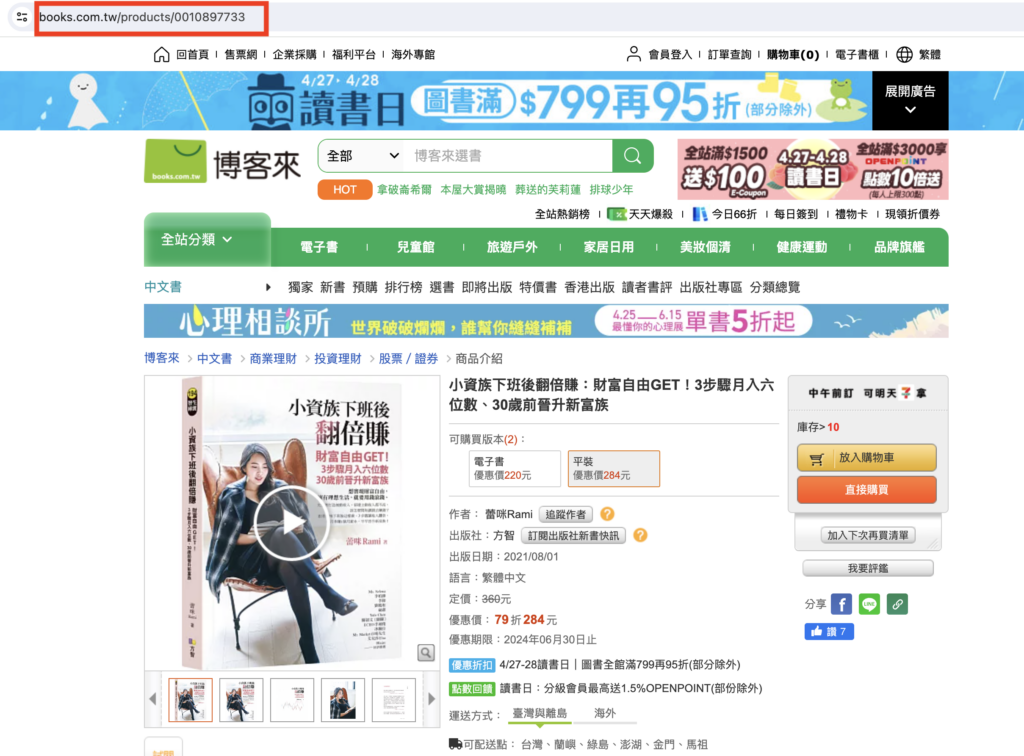
Task: Click the 博客來 logo
Action: click(x=222, y=161)
